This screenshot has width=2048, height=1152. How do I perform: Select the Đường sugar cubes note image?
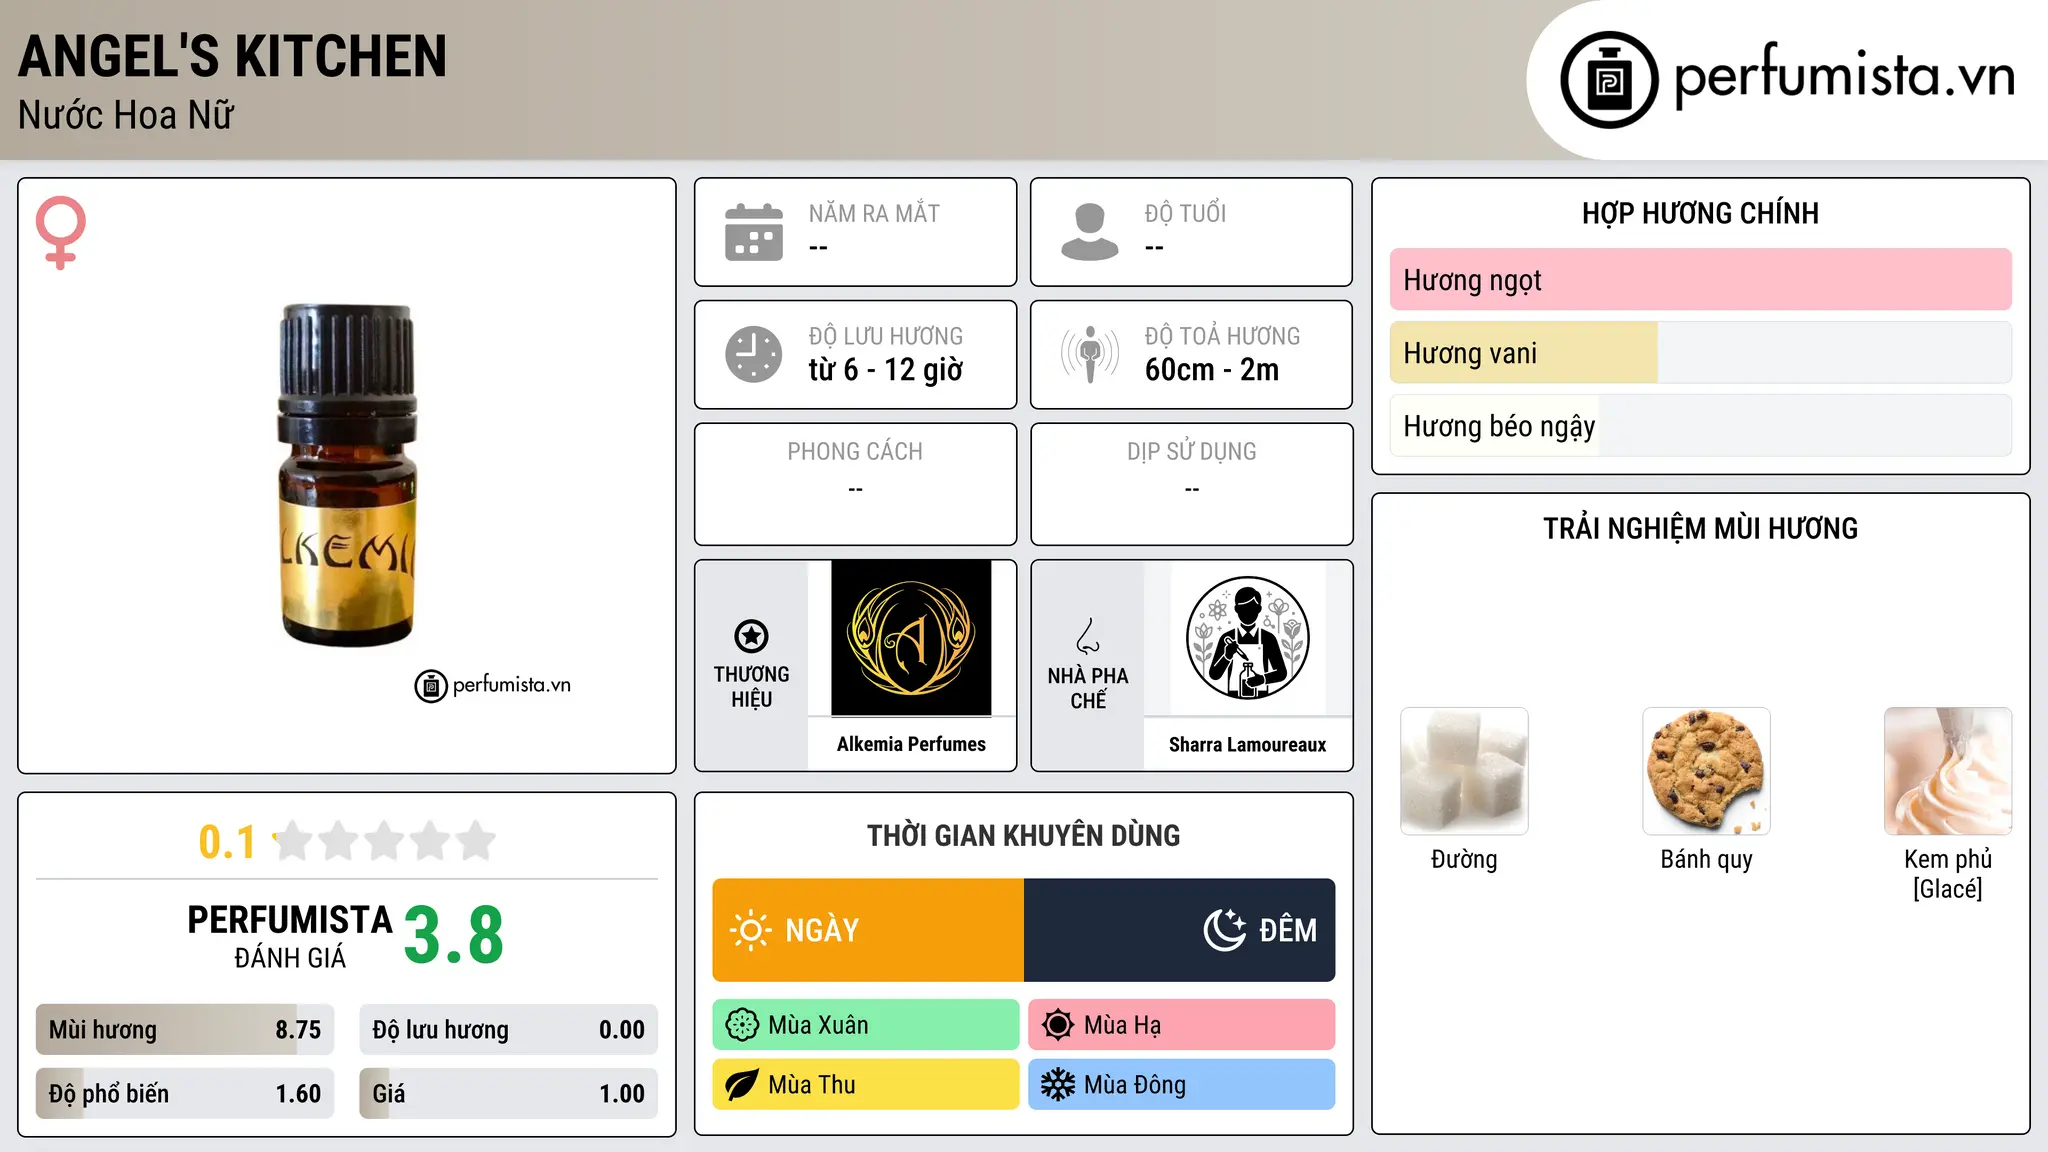coord(1464,771)
